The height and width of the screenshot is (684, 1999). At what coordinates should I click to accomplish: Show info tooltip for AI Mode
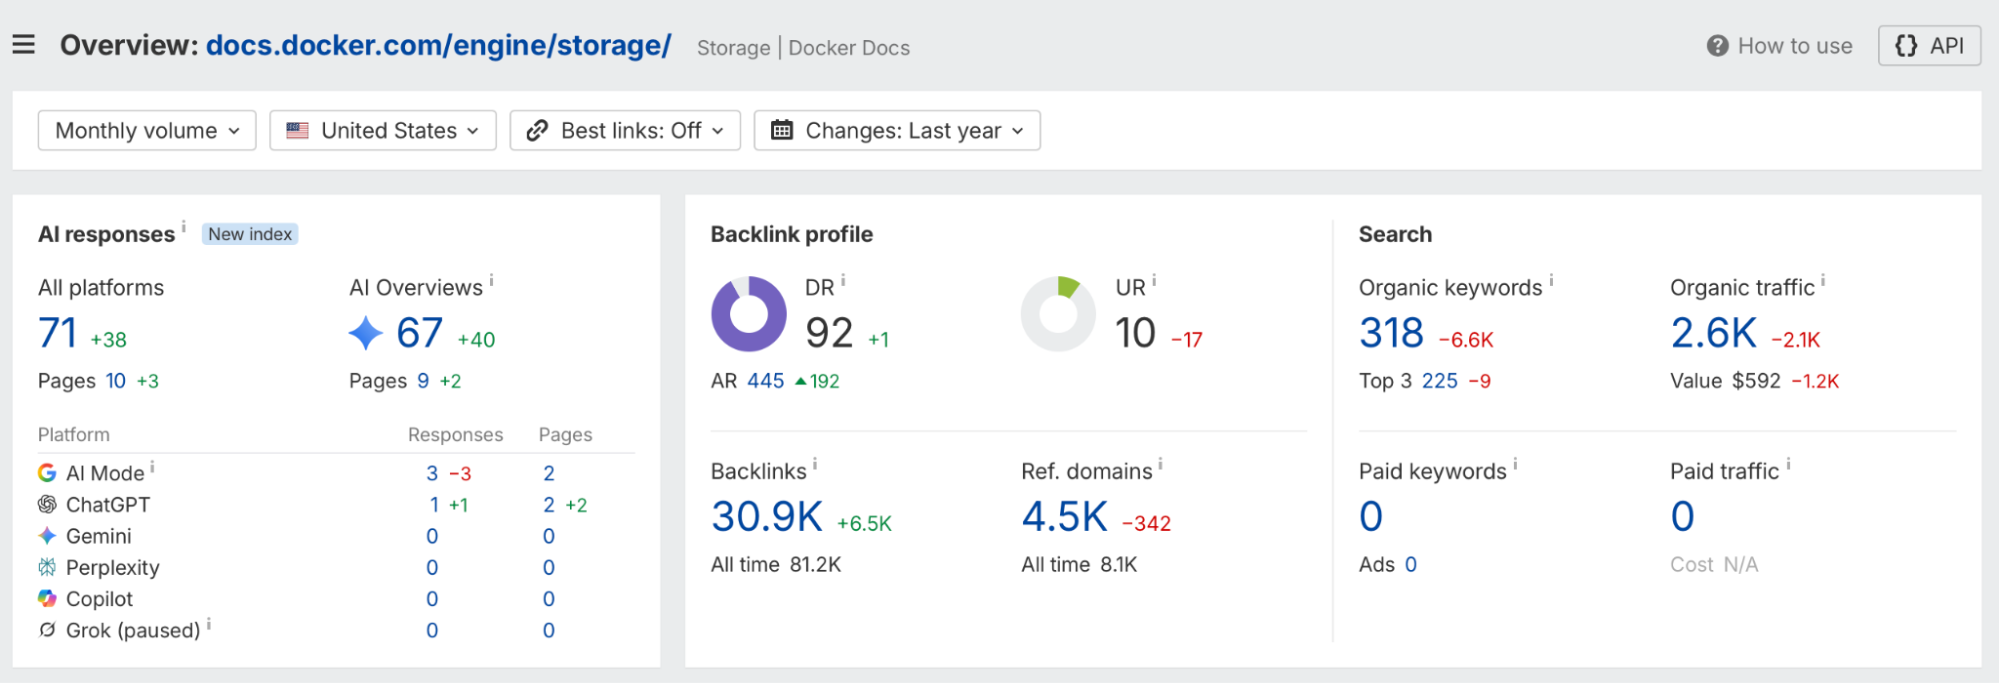click(152, 467)
